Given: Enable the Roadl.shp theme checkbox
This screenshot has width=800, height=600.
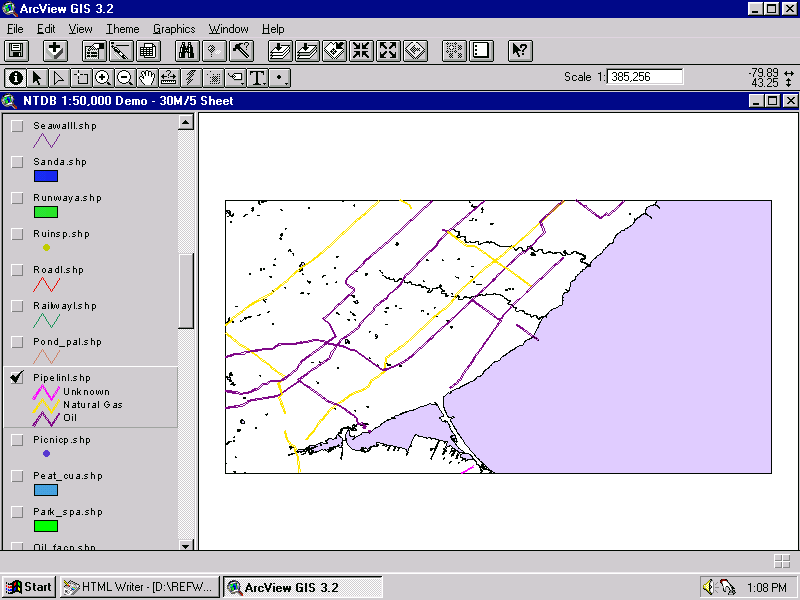Looking at the screenshot, I should [x=17, y=270].
